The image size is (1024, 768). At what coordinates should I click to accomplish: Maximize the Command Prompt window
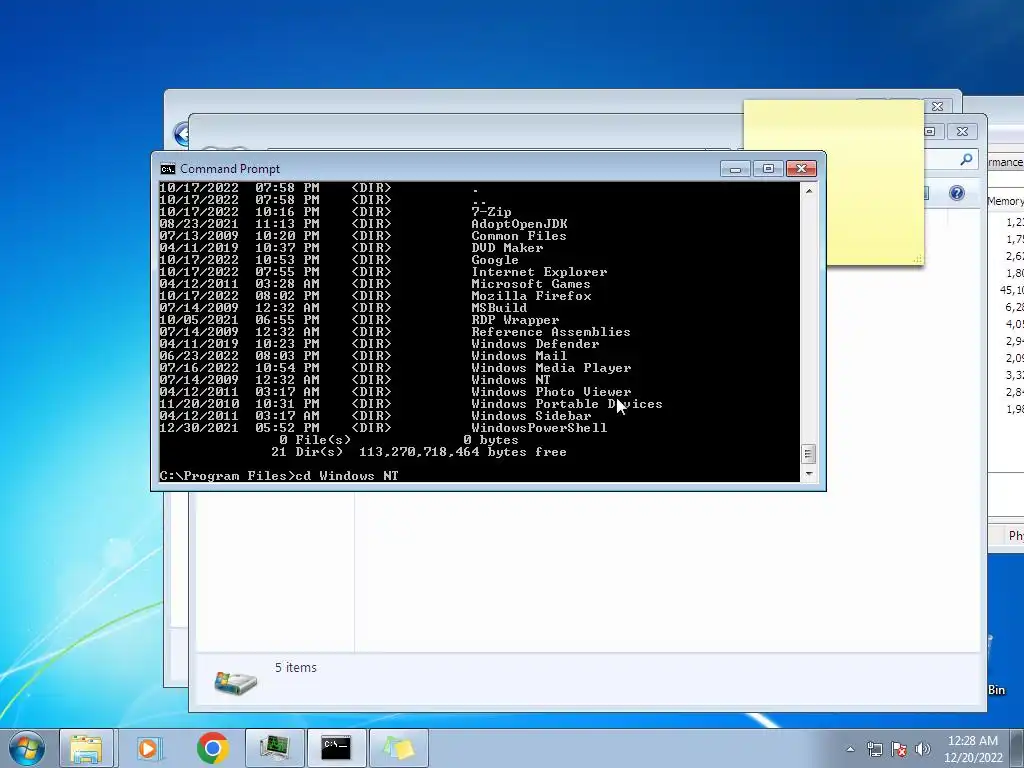768,169
